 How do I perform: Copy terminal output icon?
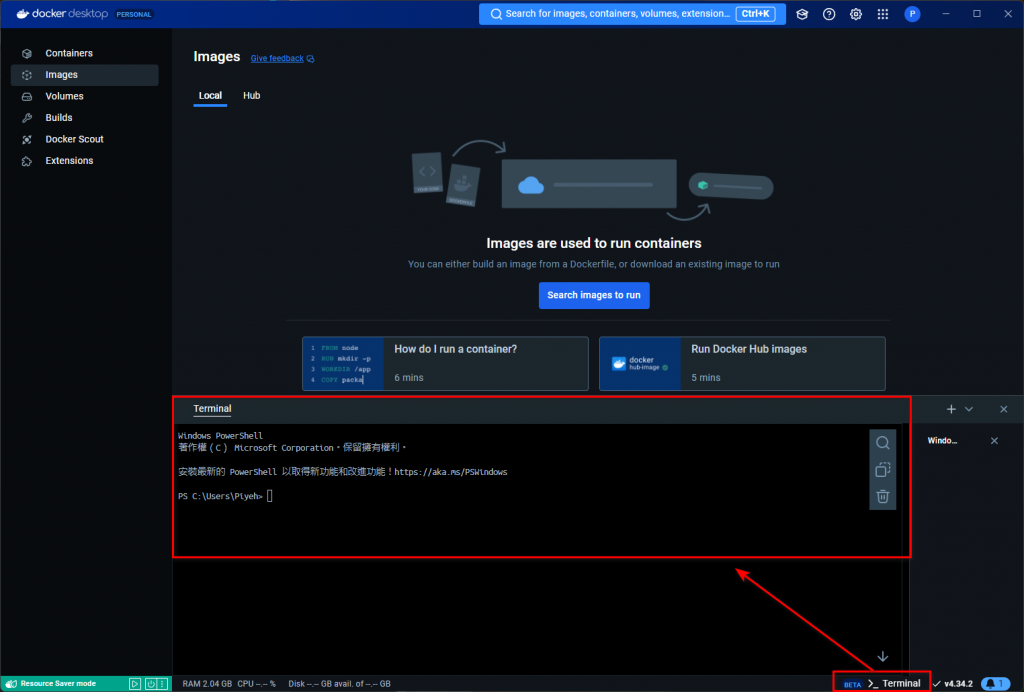[x=882, y=469]
